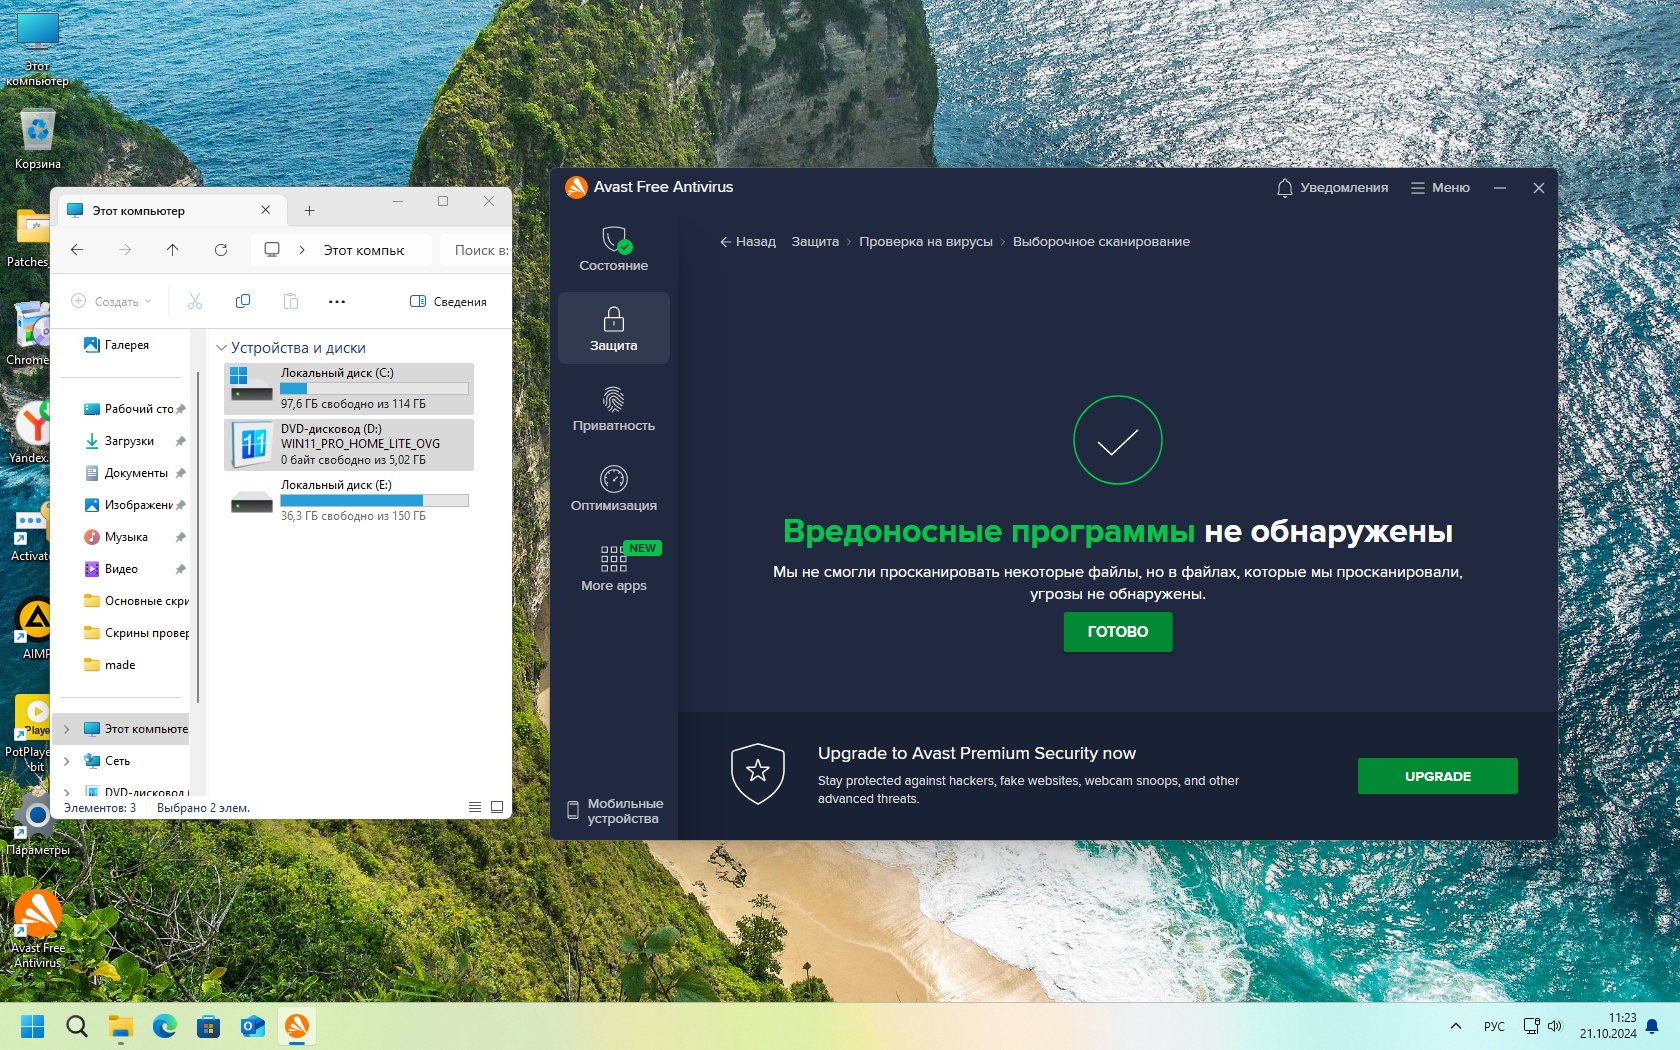Collapse the Устройства и диски group

(x=222, y=348)
